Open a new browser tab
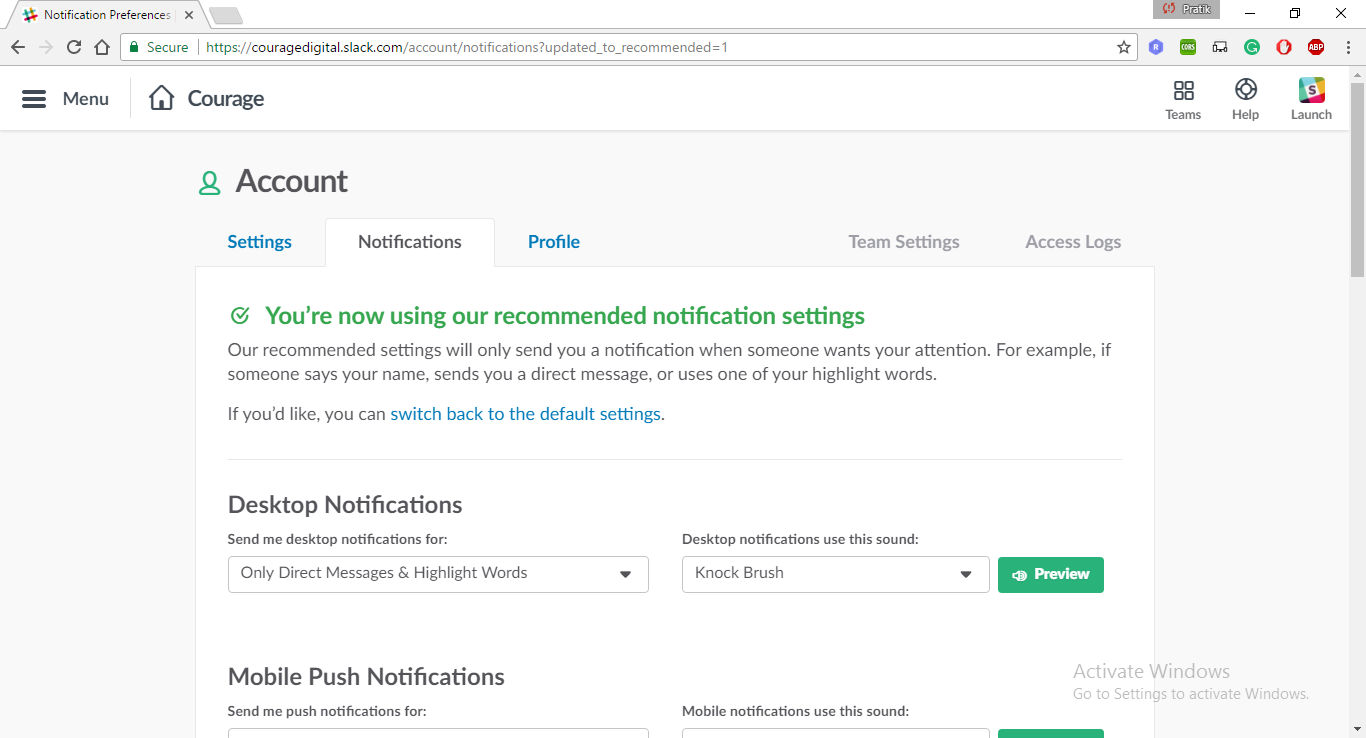 click(226, 15)
